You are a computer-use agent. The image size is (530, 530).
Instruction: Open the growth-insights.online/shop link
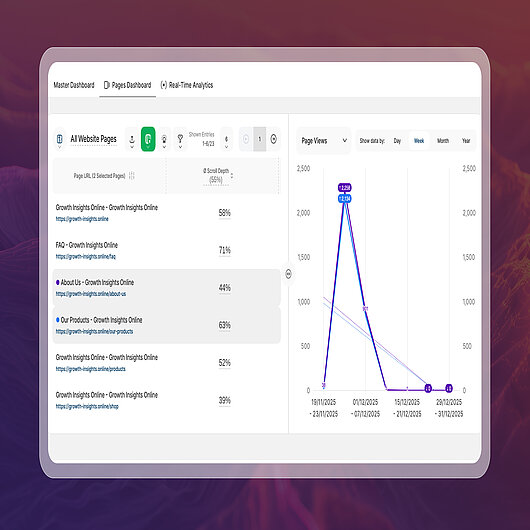coord(87,407)
